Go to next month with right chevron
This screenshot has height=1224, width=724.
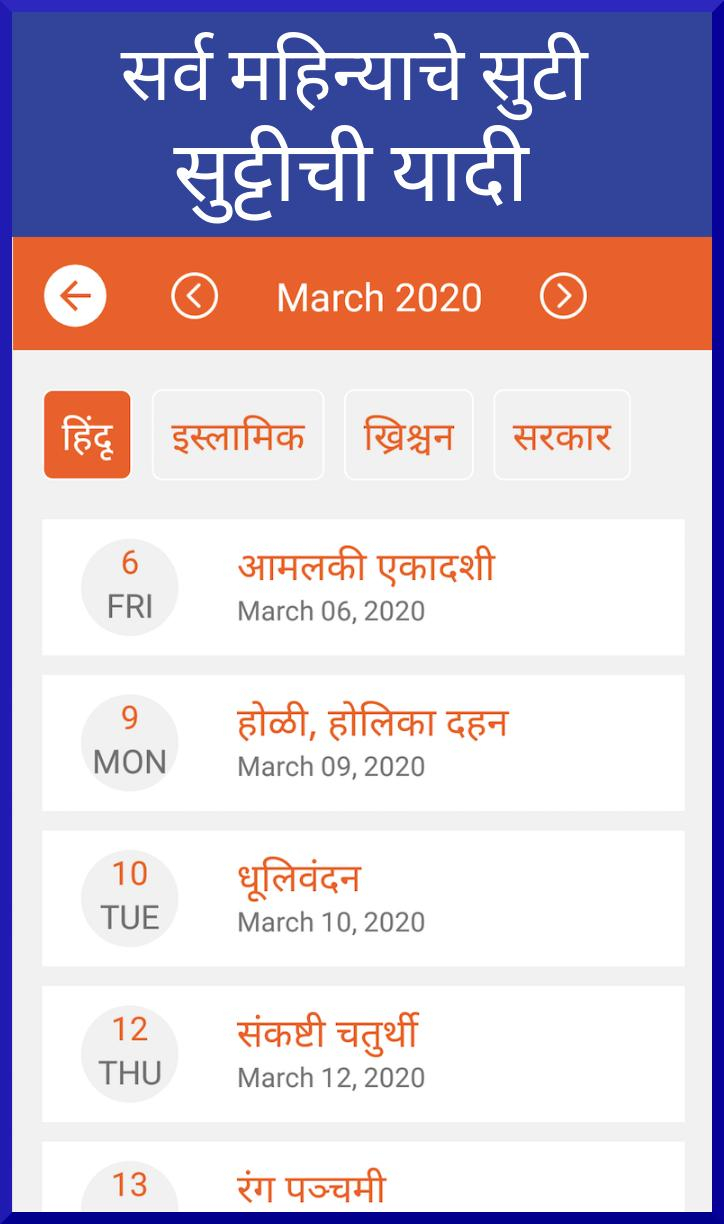(563, 296)
